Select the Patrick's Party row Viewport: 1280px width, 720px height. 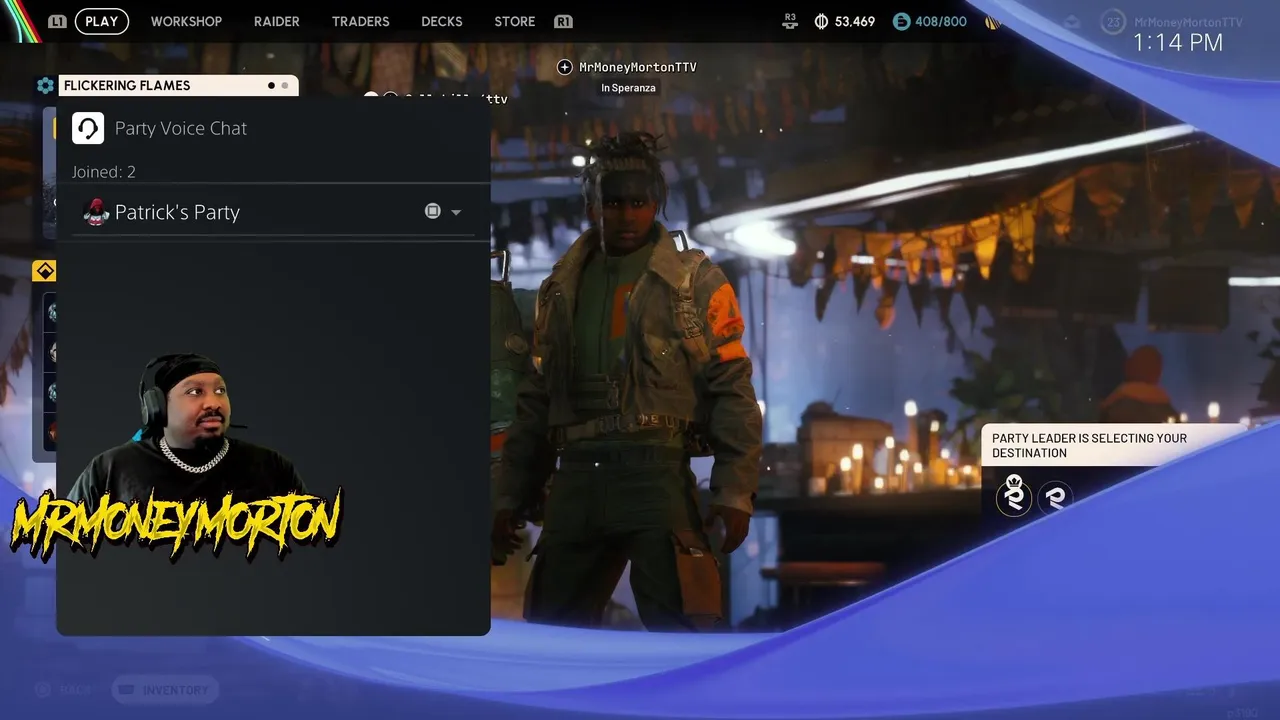pos(273,212)
